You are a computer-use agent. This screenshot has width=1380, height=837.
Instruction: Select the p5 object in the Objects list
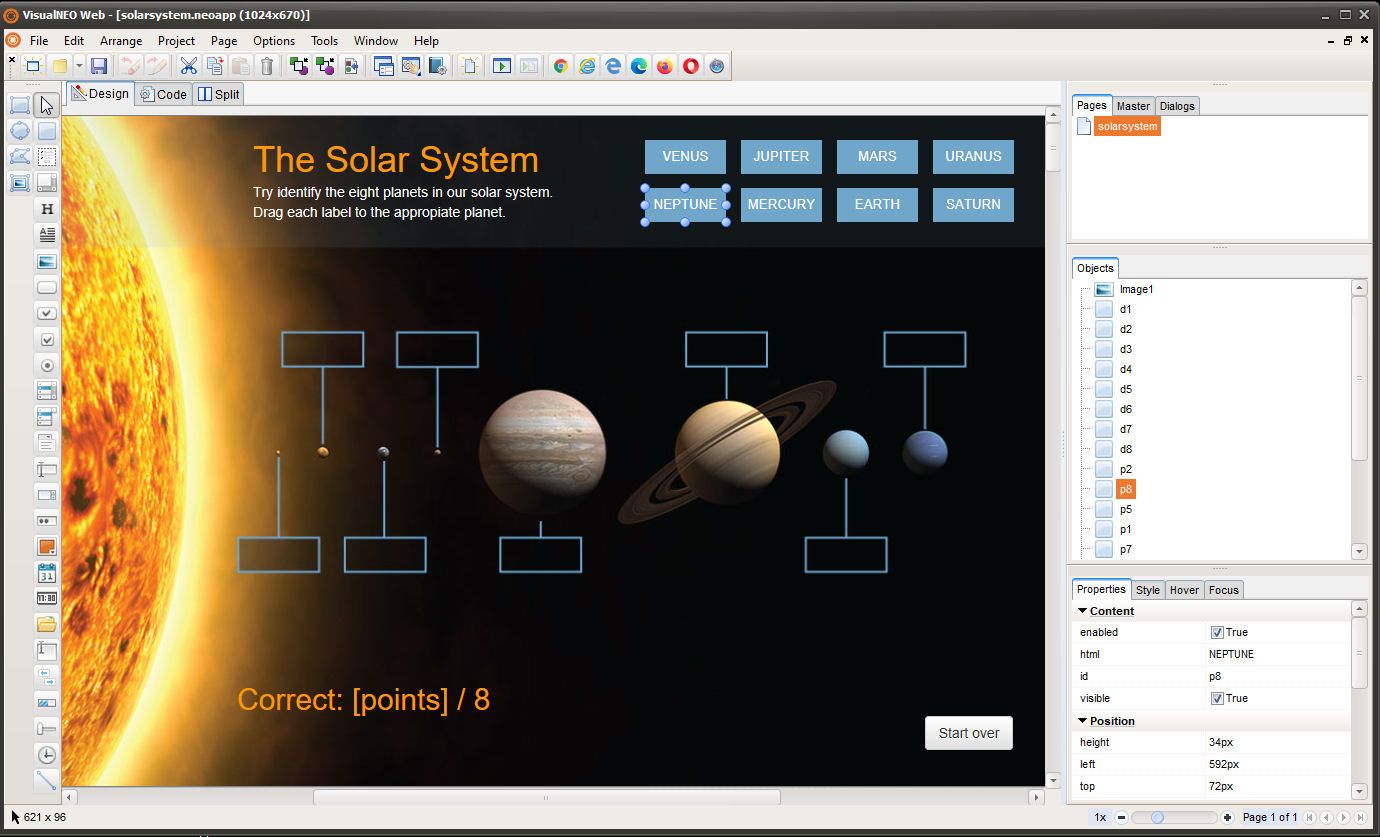pyautogui.click(x=1125, y=509)
